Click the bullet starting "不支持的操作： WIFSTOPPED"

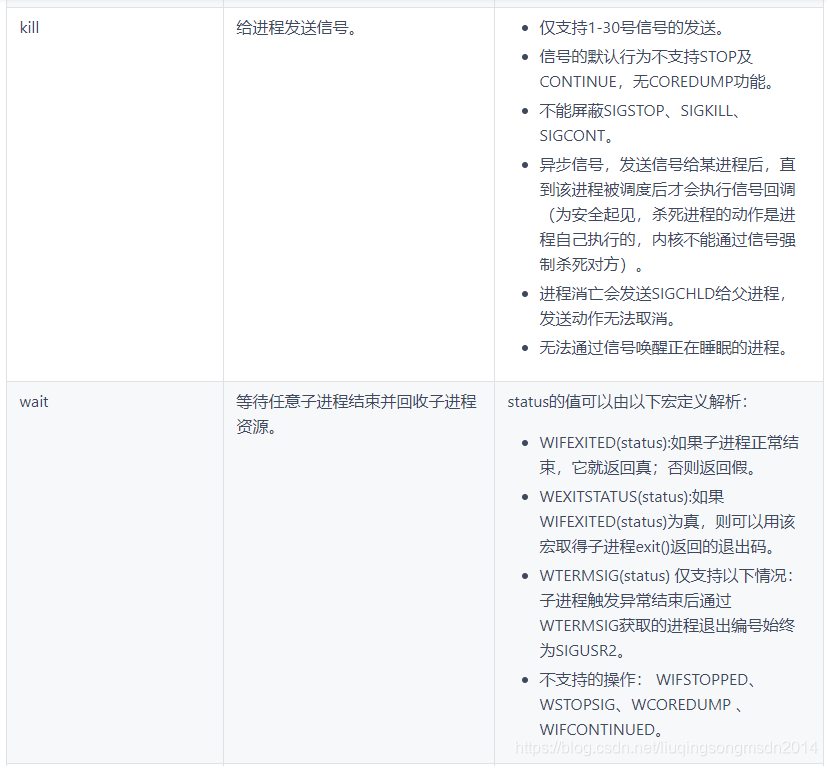pos(648,705)
